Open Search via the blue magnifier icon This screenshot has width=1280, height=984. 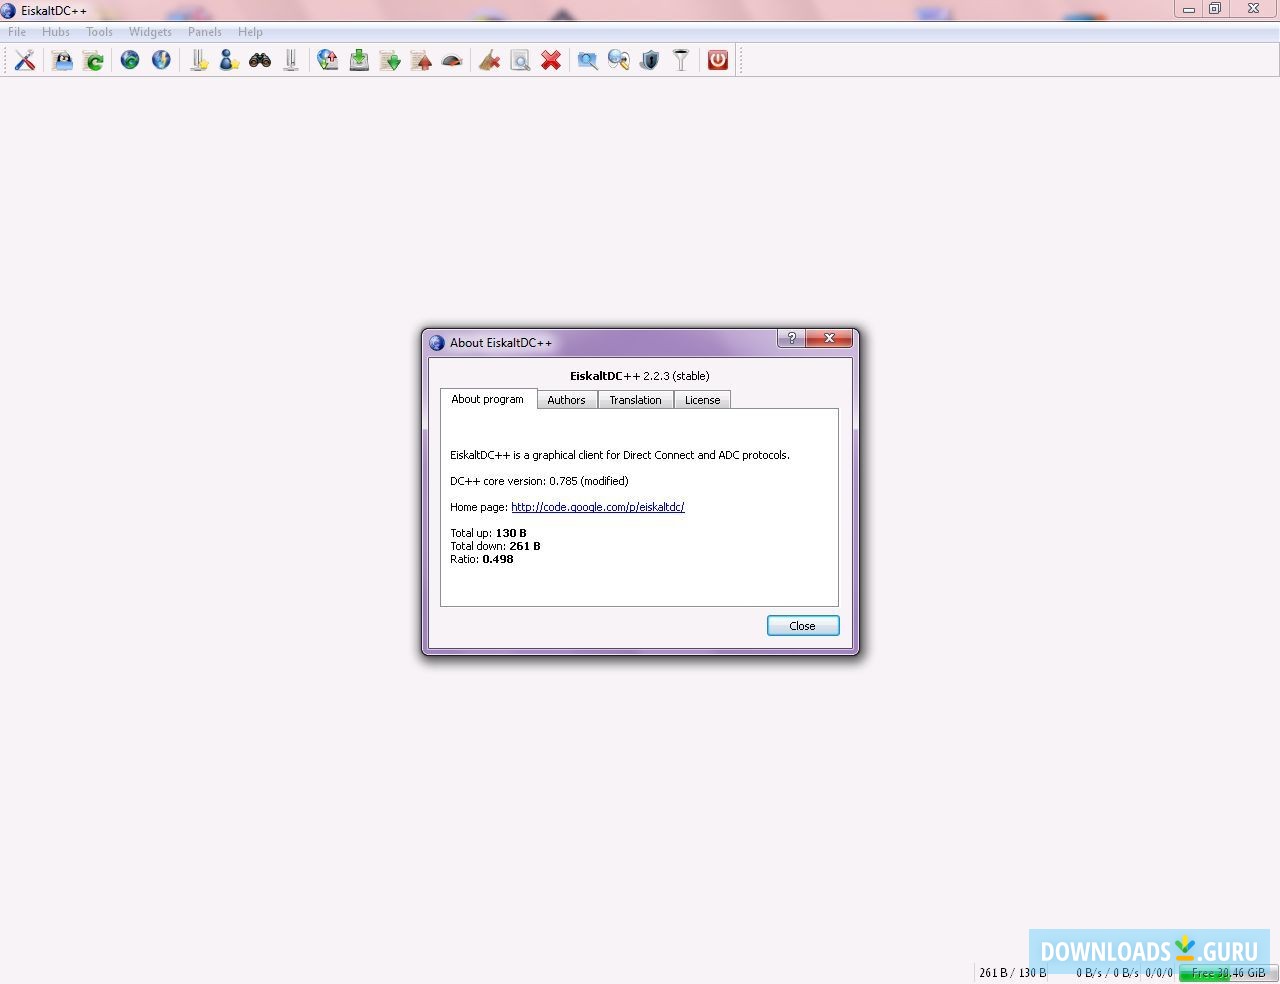pos(588,60)
